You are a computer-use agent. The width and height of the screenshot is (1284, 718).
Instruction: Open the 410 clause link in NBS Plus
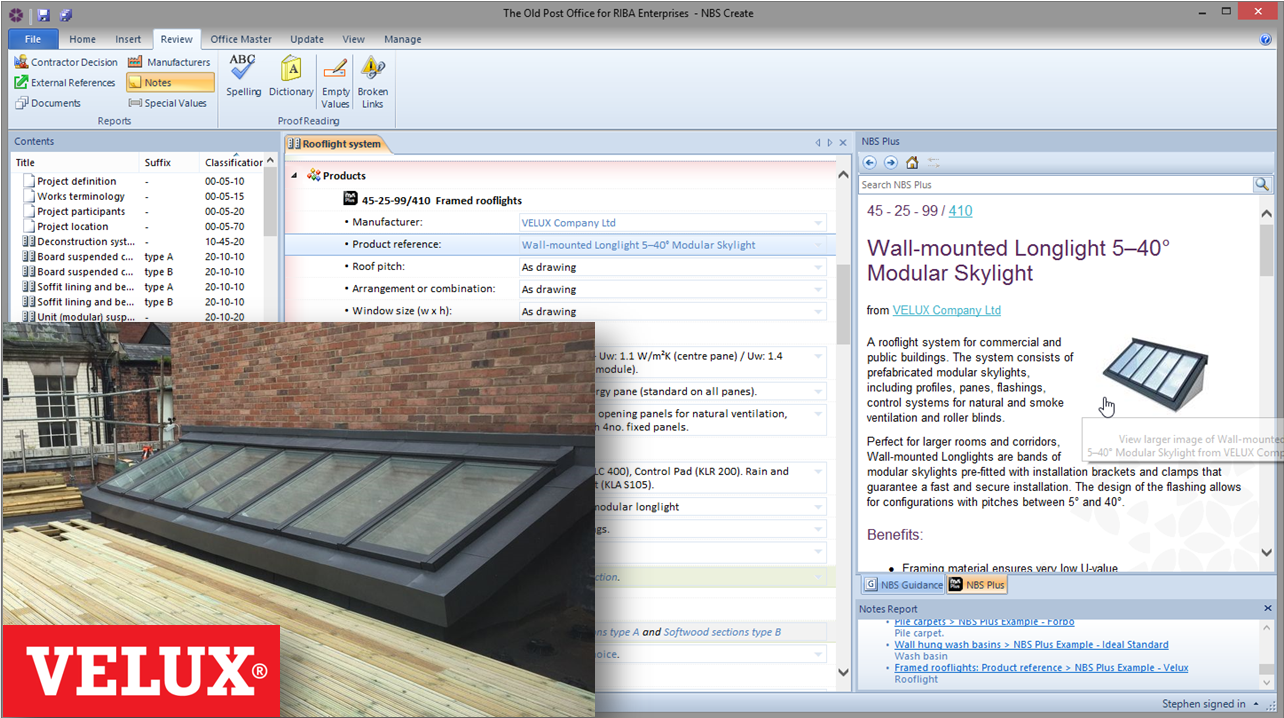(960, 211)
